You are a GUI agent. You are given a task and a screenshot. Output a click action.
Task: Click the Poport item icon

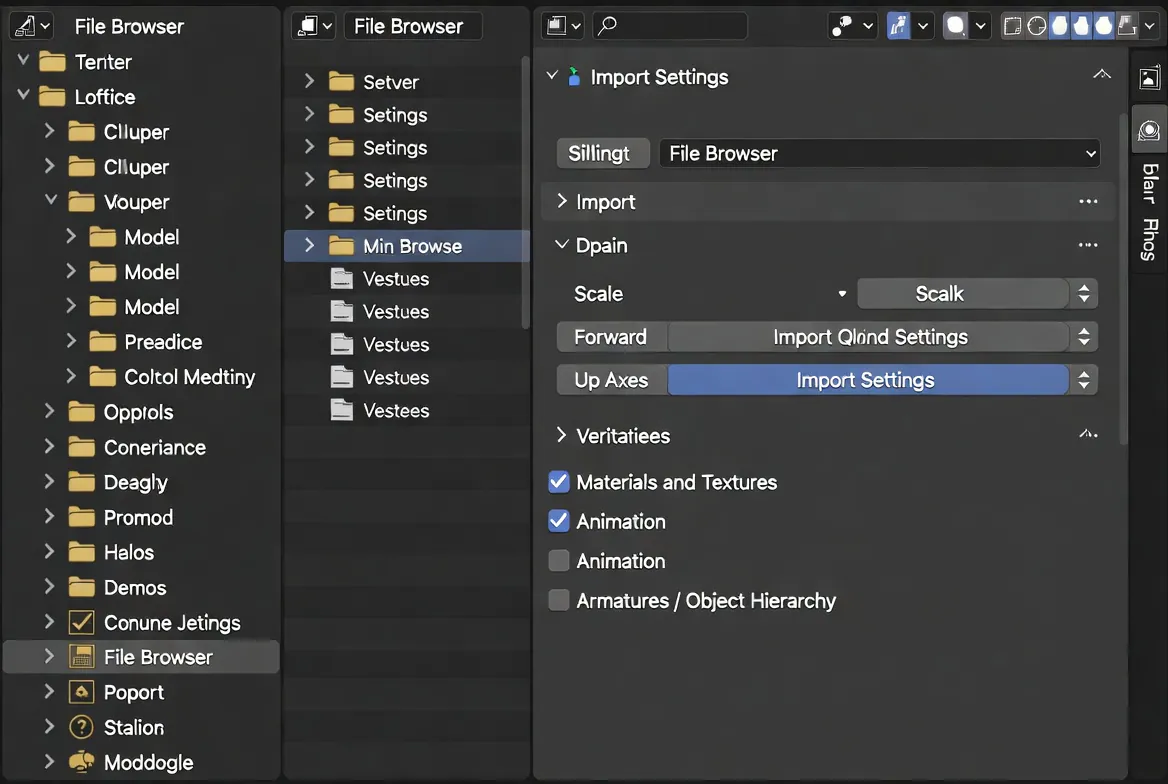[81, 692]
